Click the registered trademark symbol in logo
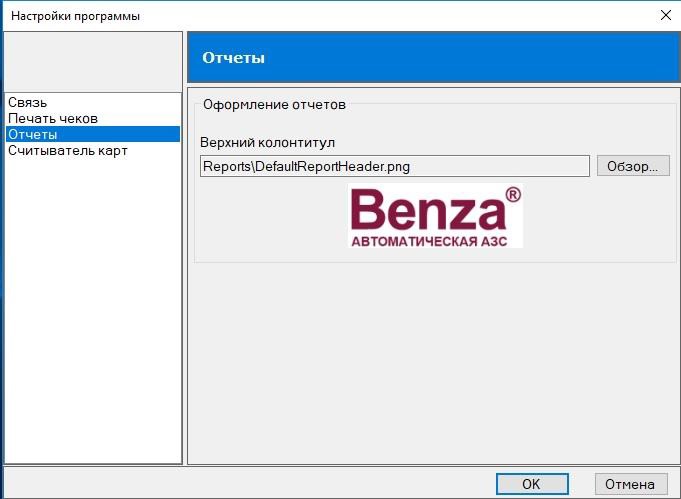This screenshot has height=499, width=681. [x=513, y=195]
